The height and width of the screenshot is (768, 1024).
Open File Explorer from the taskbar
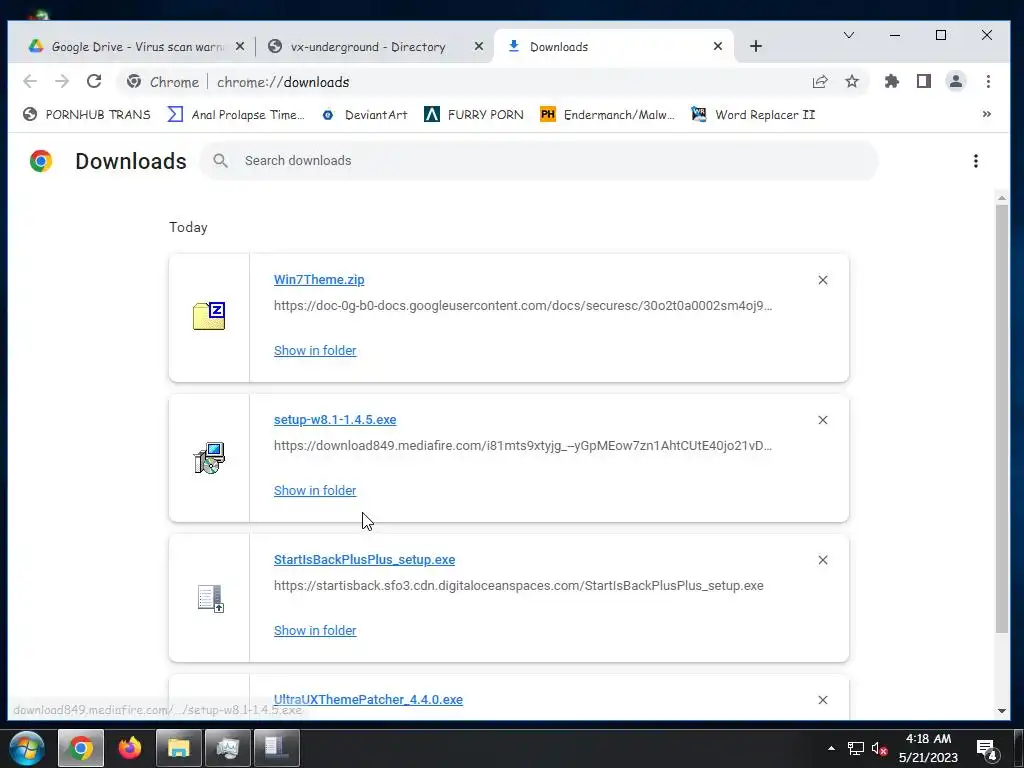tap(178, 748)
